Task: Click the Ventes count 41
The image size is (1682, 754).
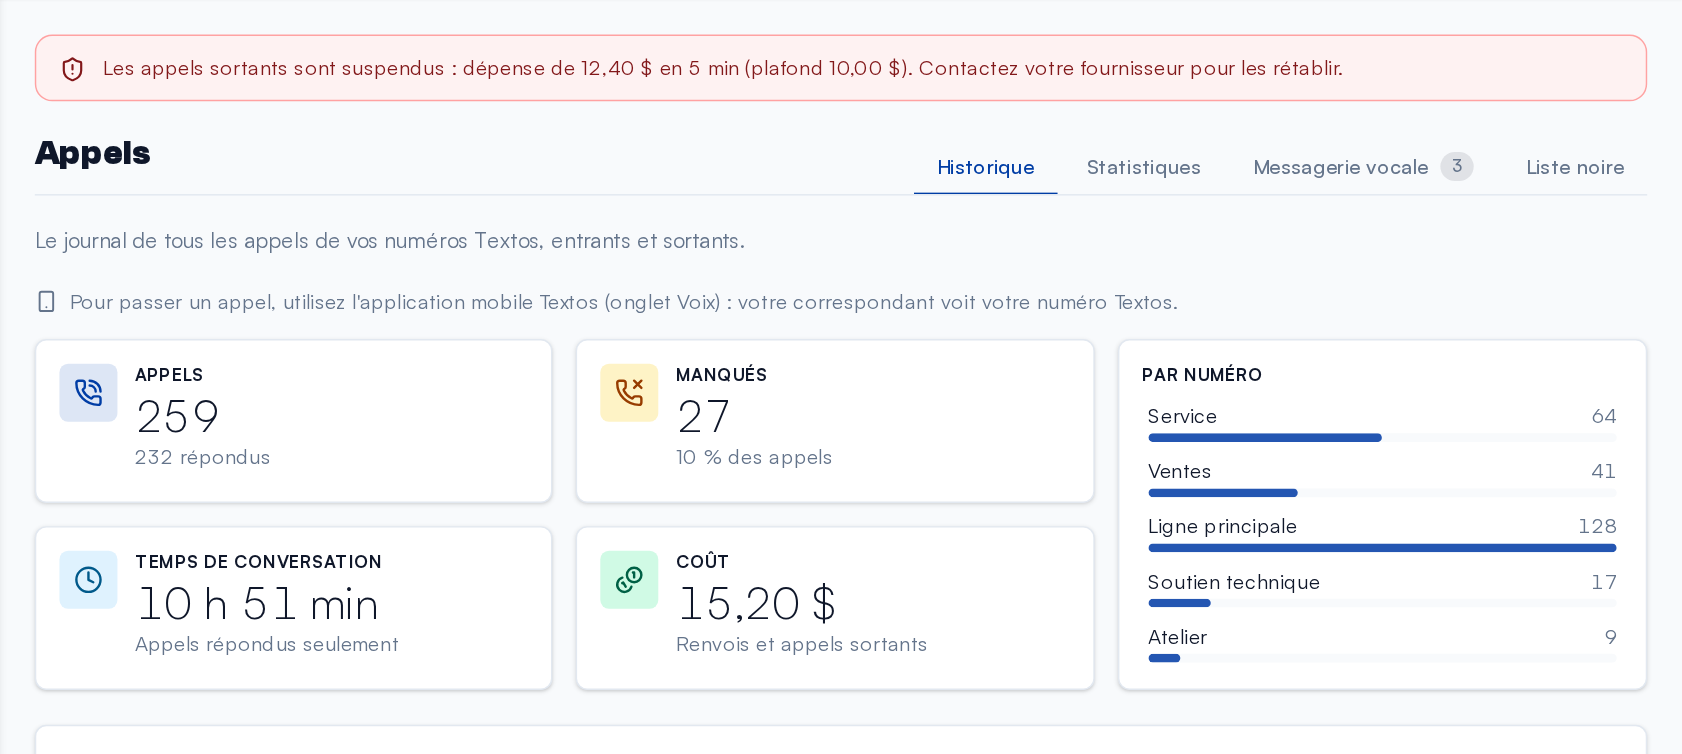Action: click(x=1604, y=471)
